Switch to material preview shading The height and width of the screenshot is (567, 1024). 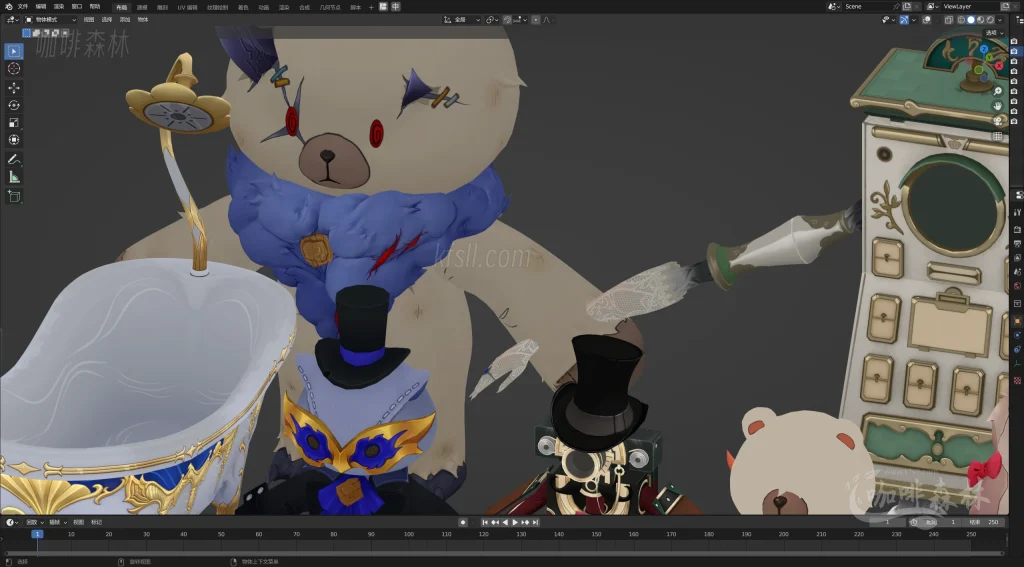[980, 20]
